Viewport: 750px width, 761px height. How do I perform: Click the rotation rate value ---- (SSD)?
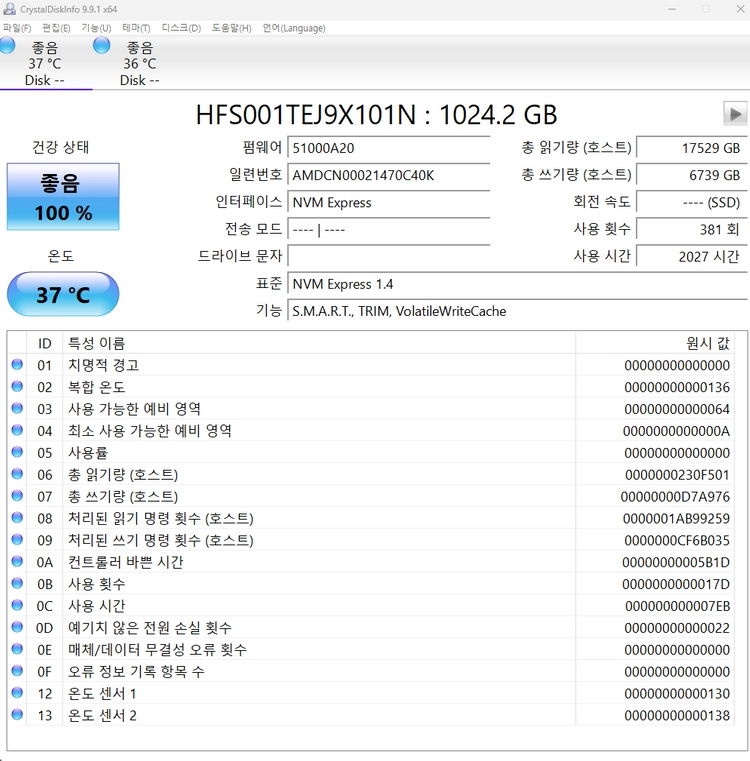[x=692, y=202]
